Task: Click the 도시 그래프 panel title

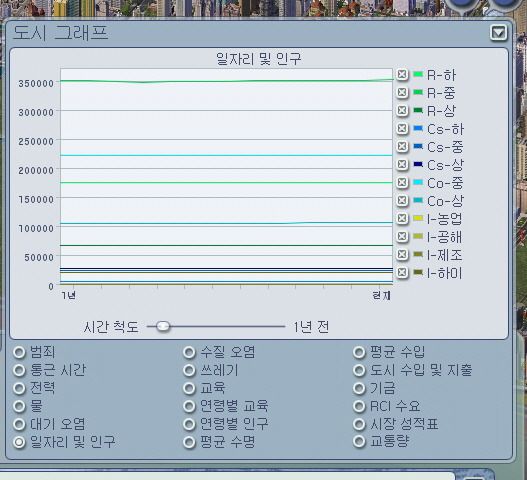Action: [60, 33]
